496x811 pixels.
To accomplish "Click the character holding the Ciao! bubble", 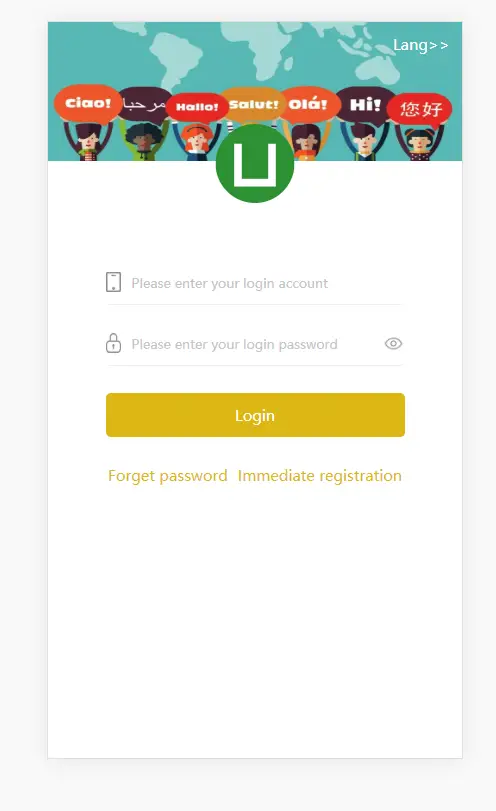I will (88, 142).
